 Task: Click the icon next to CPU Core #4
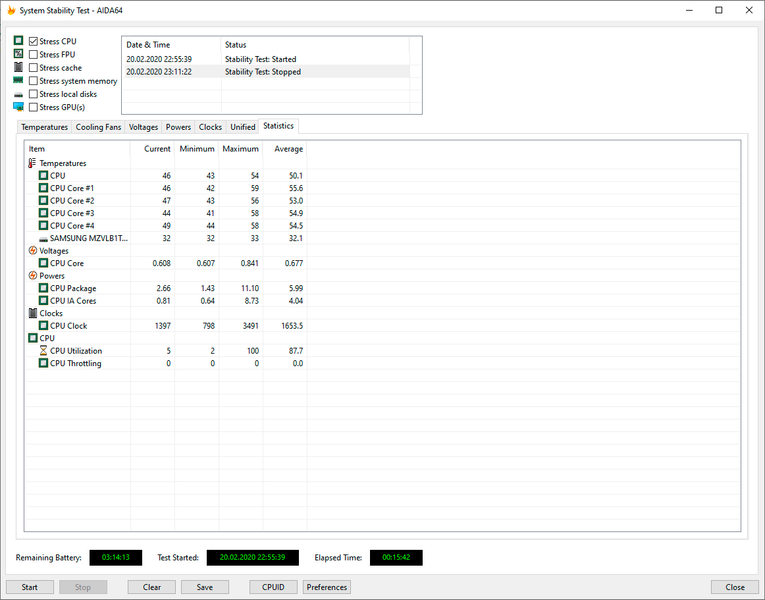[x=43, y=225]
